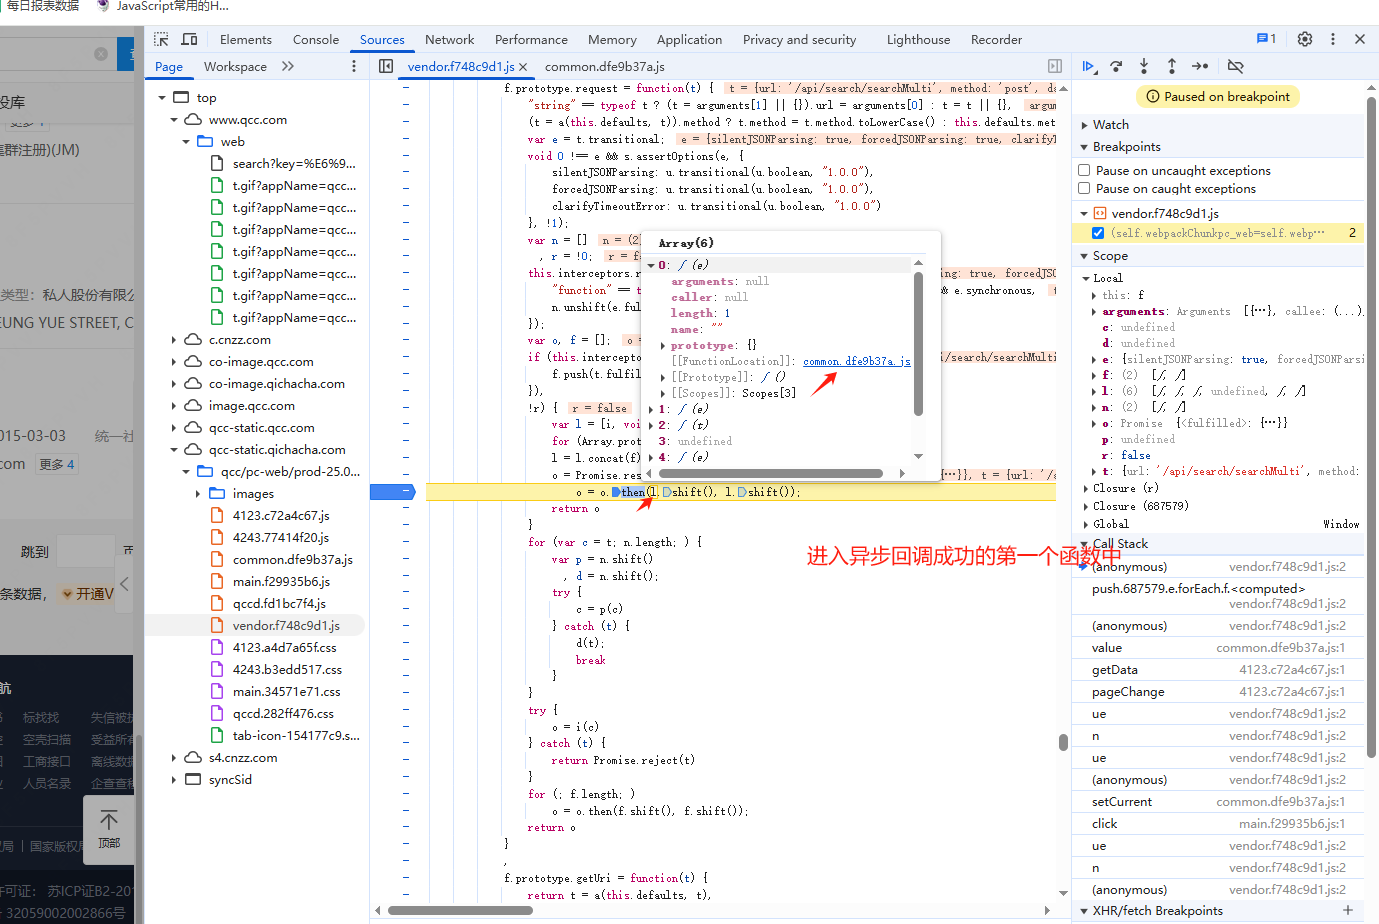Collapse the www.qcc.com domain node

(x=174, y=120)
